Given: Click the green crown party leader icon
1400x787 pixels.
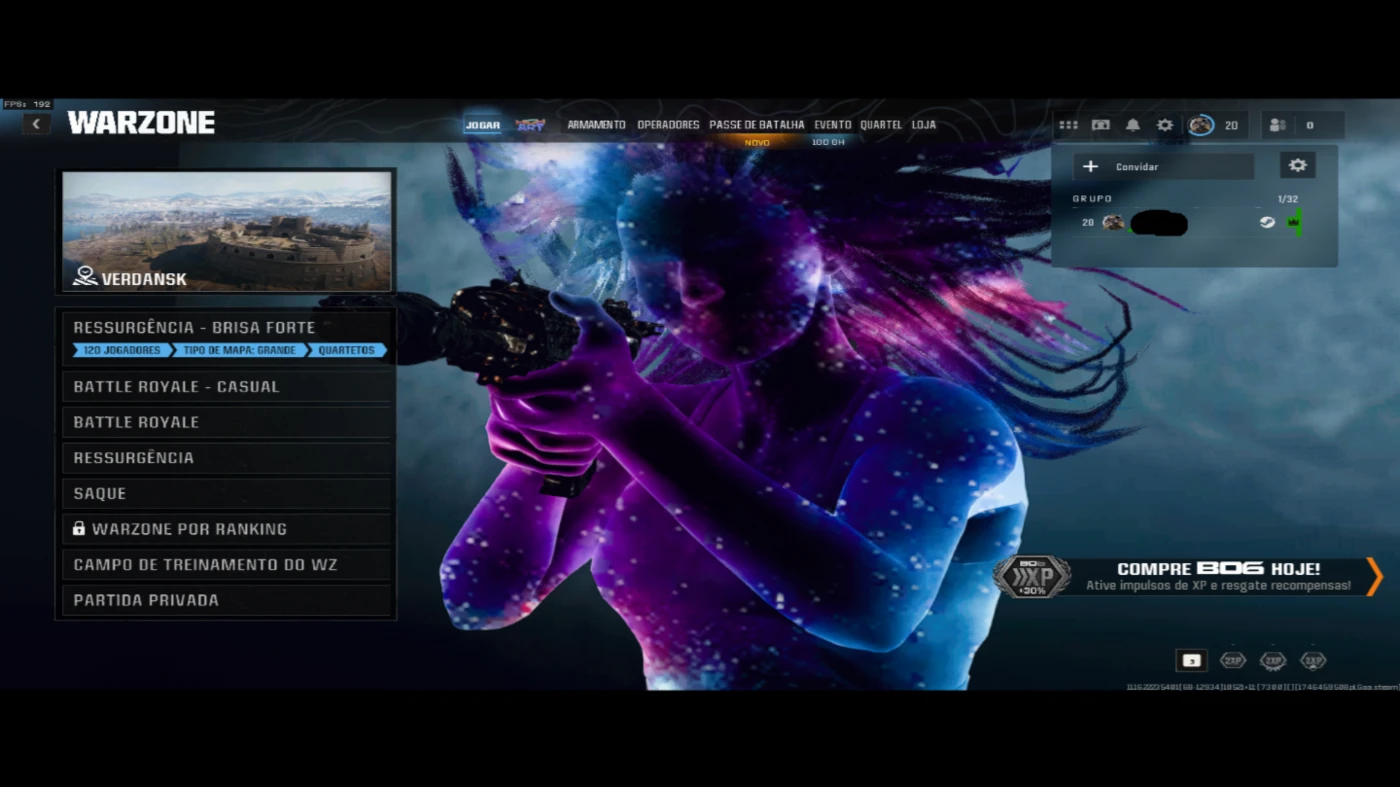Looking at the screenshot, I should point(1294,222).
